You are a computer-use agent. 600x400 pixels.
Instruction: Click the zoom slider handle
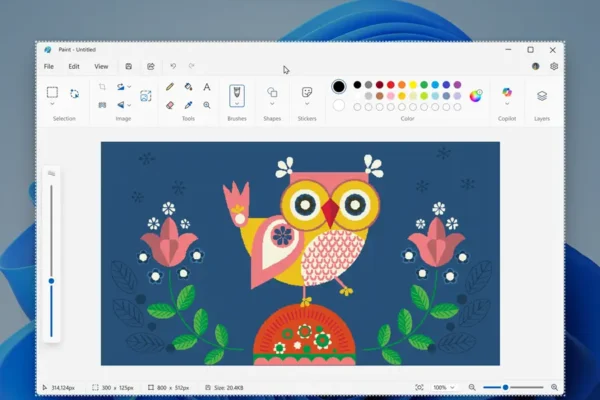pyautogui.click(x=505, y=387)
